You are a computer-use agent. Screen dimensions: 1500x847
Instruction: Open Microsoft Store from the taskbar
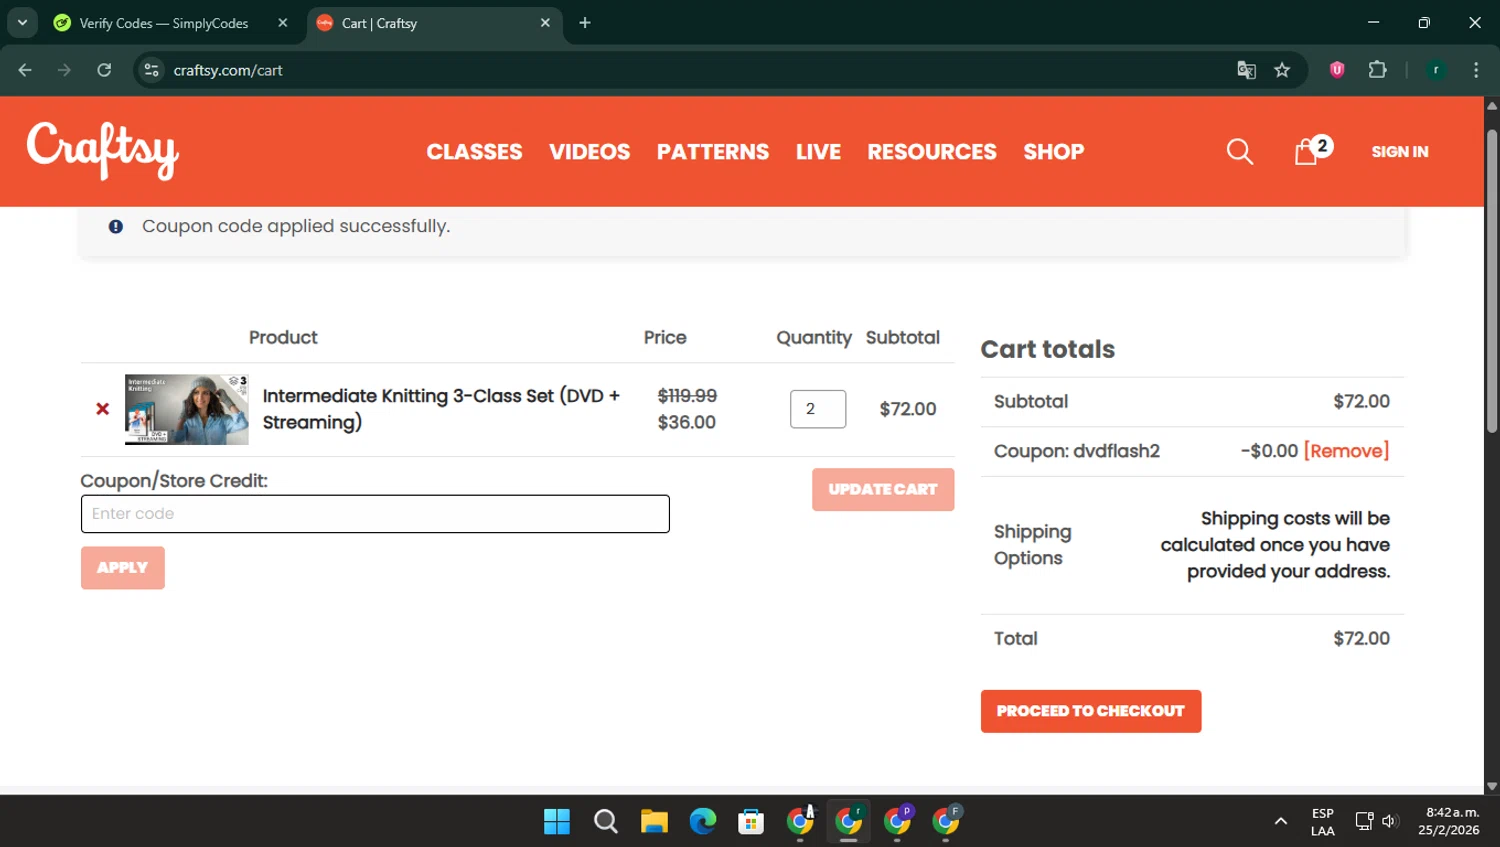point(751,822)
